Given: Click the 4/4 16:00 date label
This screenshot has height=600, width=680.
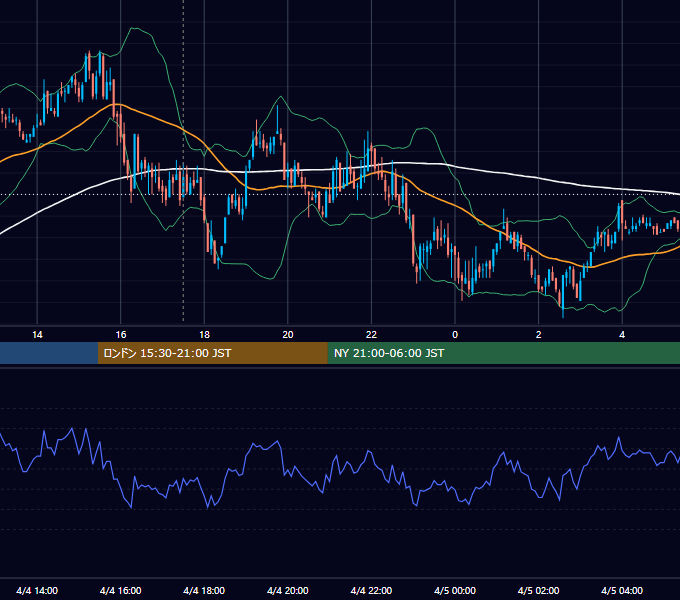Looking at the screenshot, I should [x=121, y=590].
